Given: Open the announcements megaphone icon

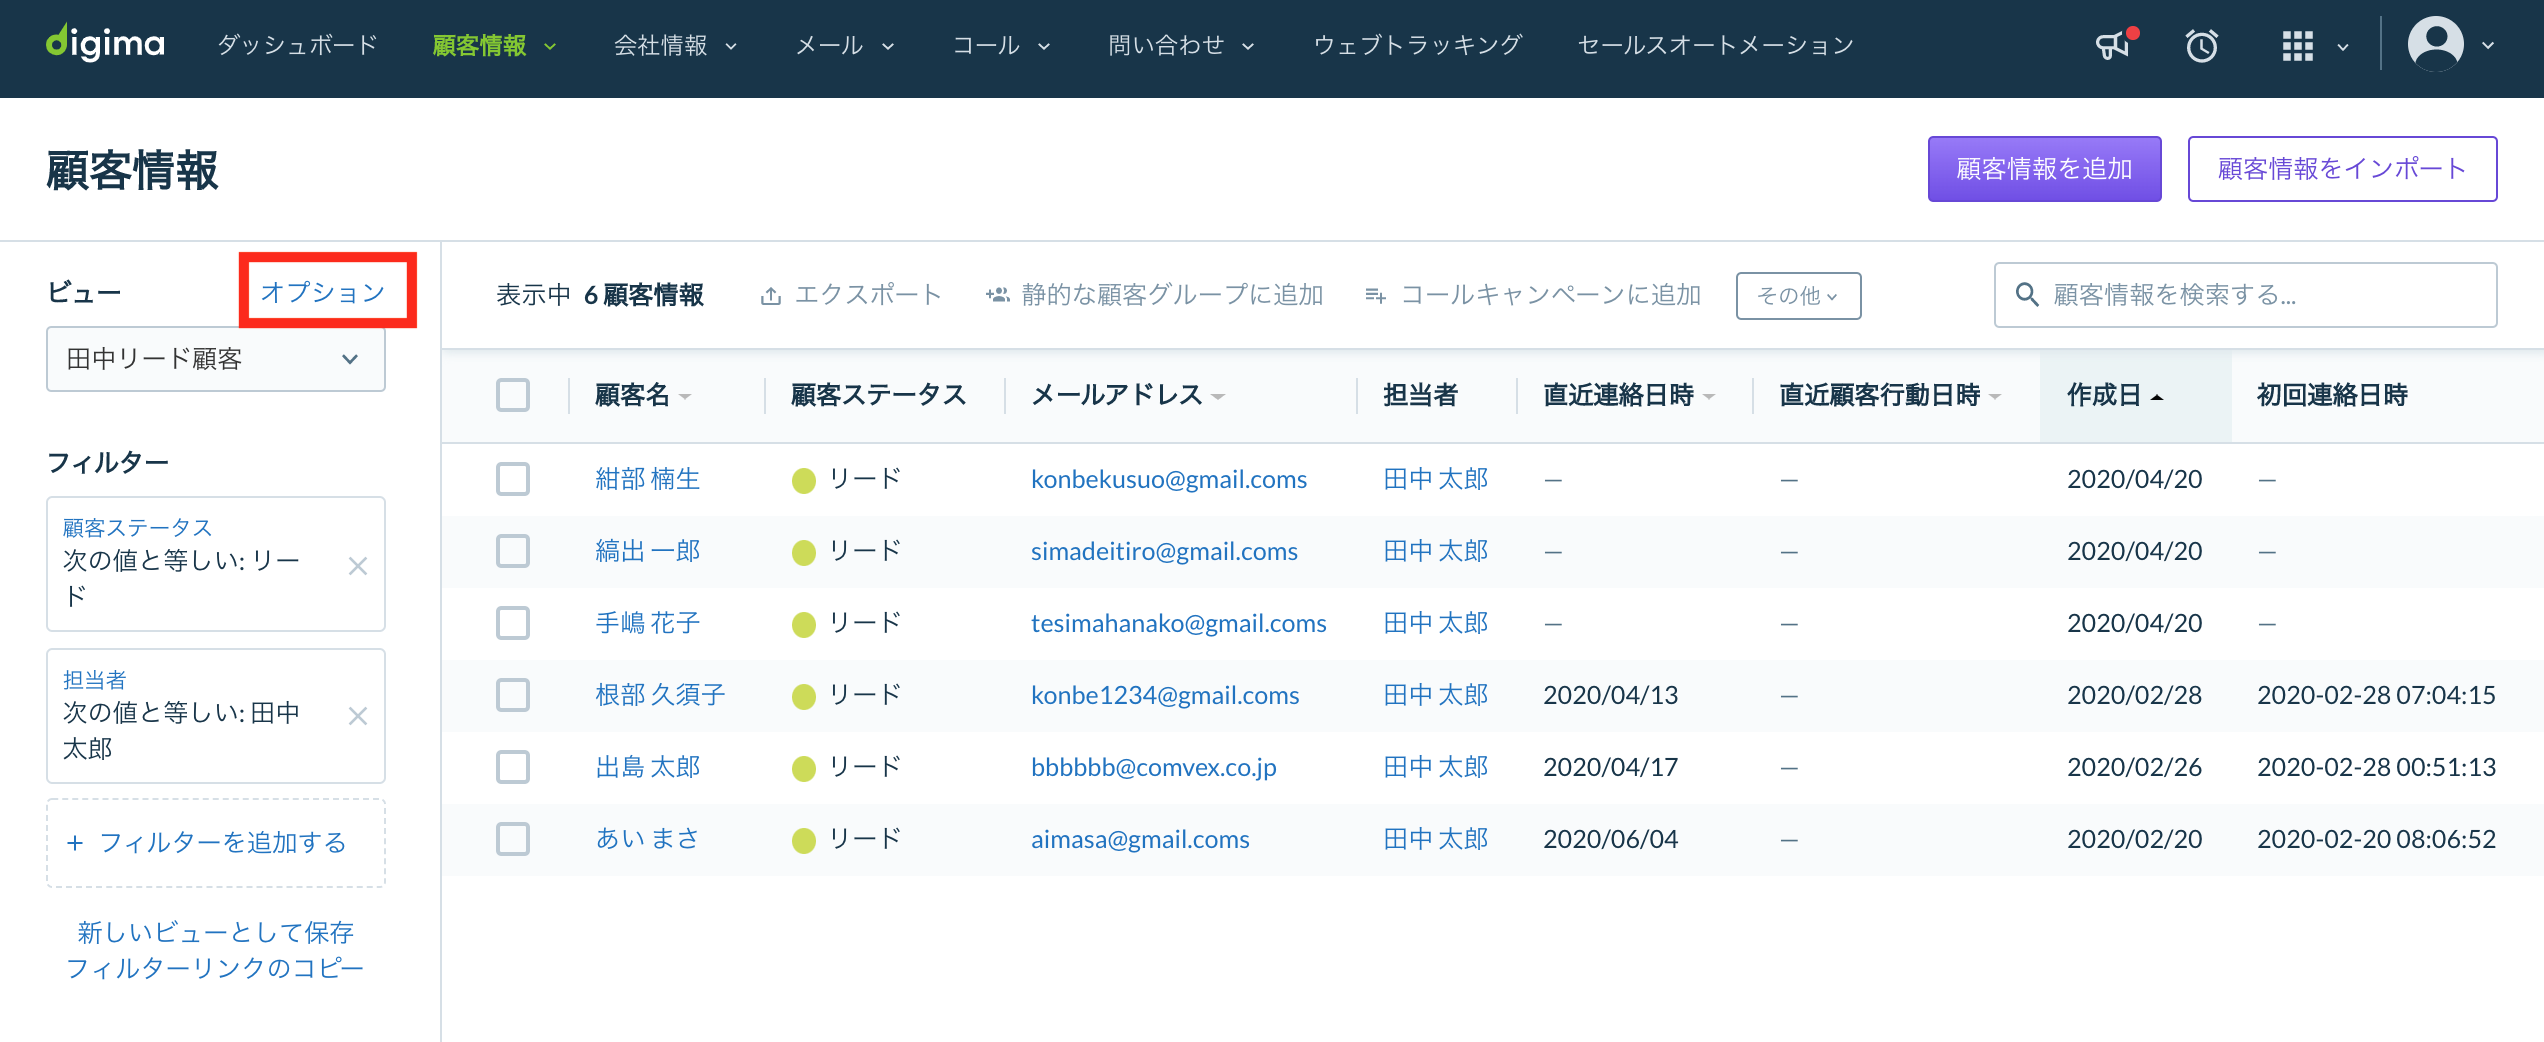Looking at the screenshot, I should click(x=2113, y=45).
